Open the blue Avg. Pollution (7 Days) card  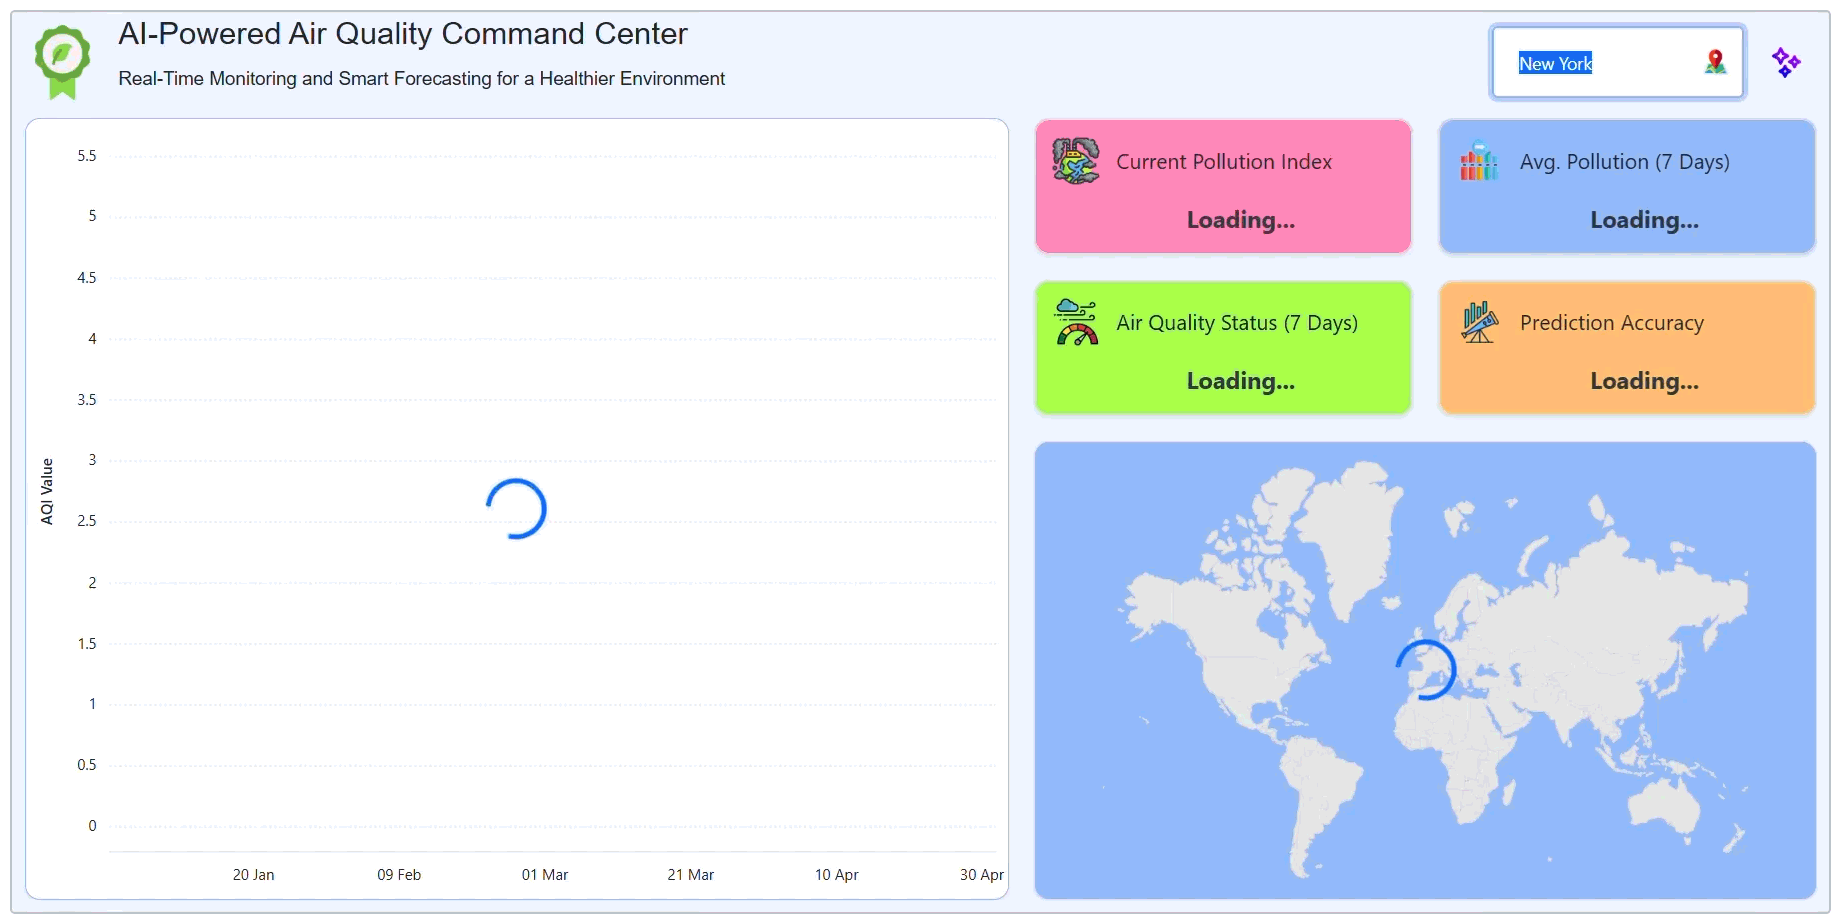[x=1626, y=186]
